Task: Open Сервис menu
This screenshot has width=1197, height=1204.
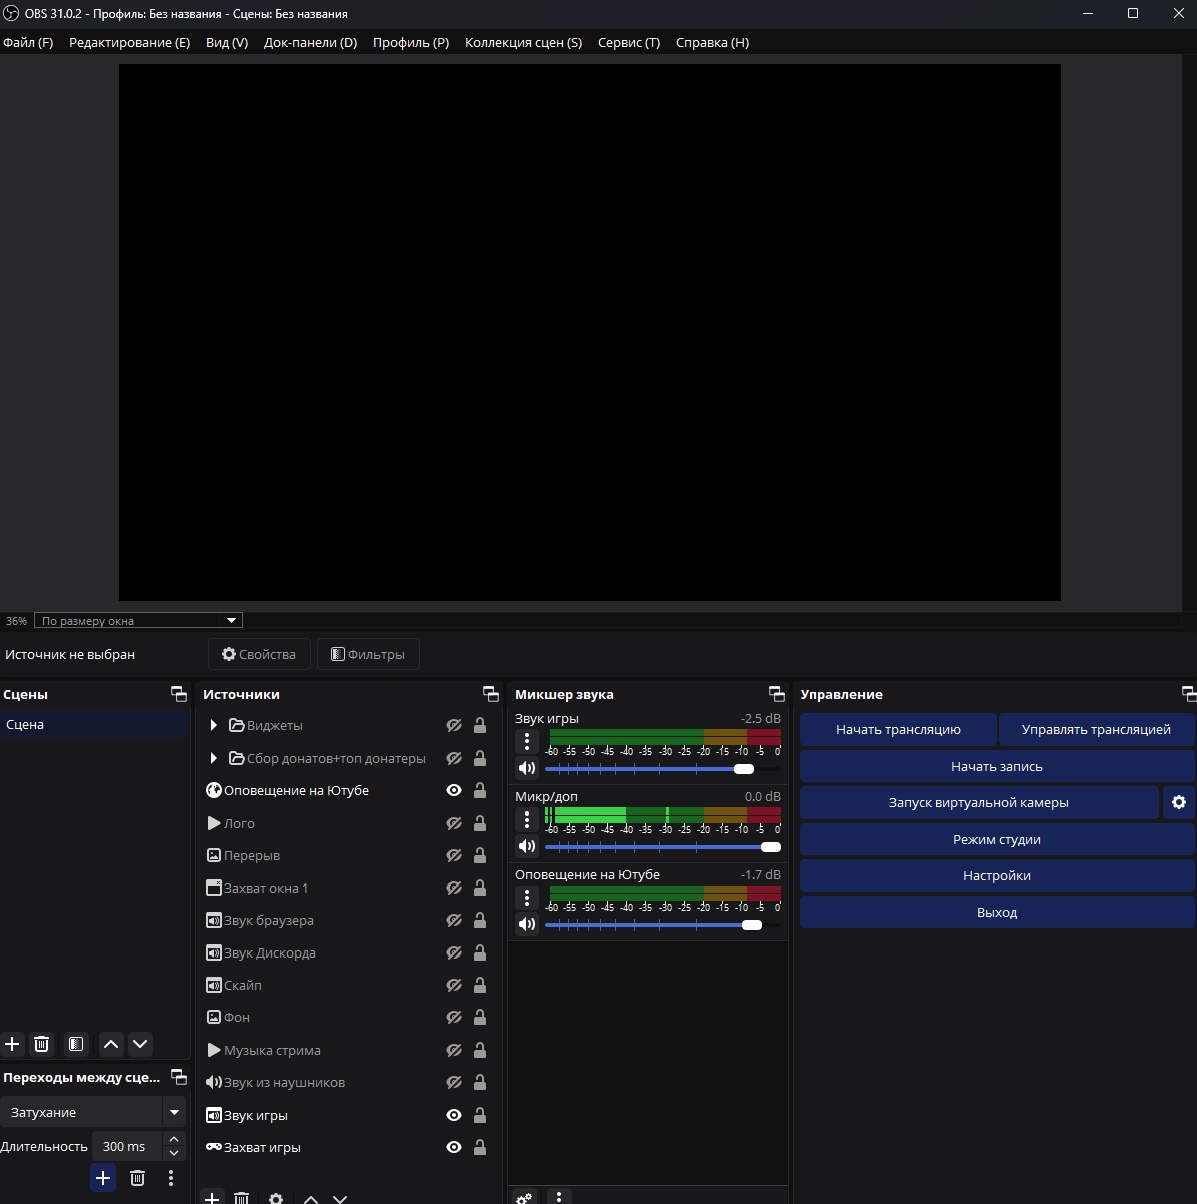Action: [629, 42]
